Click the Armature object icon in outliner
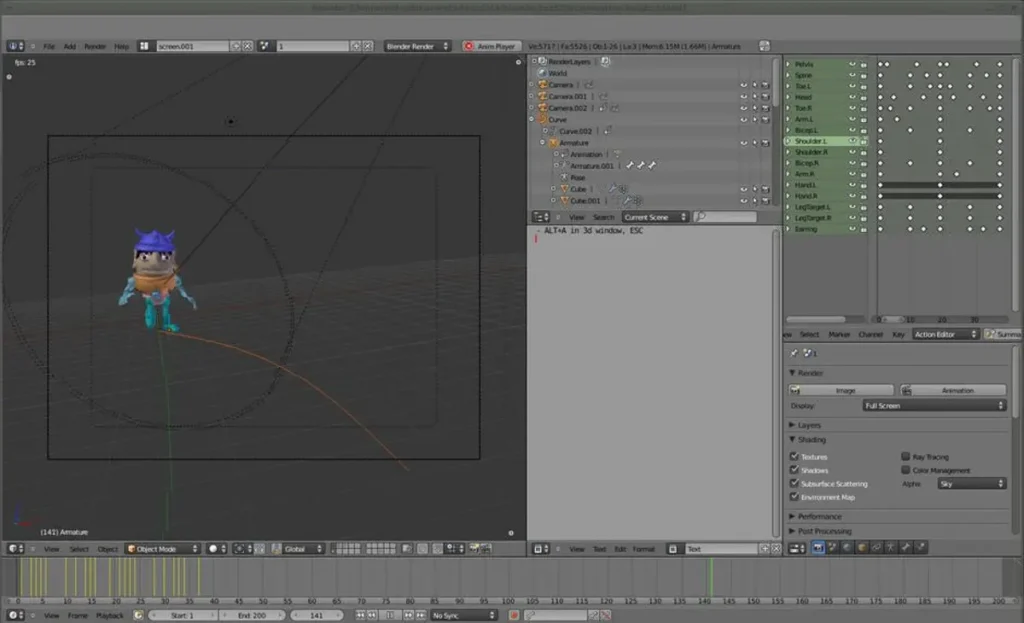The image size is (1024, 623). (554, 143)
